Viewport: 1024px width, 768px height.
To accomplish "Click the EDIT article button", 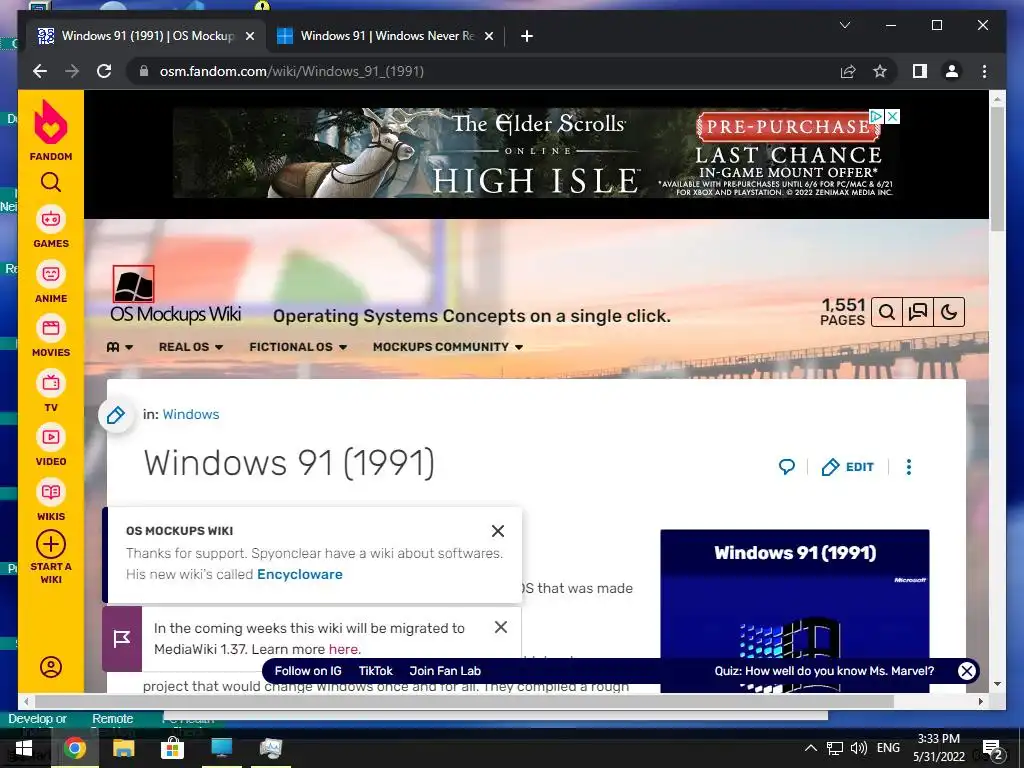I will pos(848,466).
